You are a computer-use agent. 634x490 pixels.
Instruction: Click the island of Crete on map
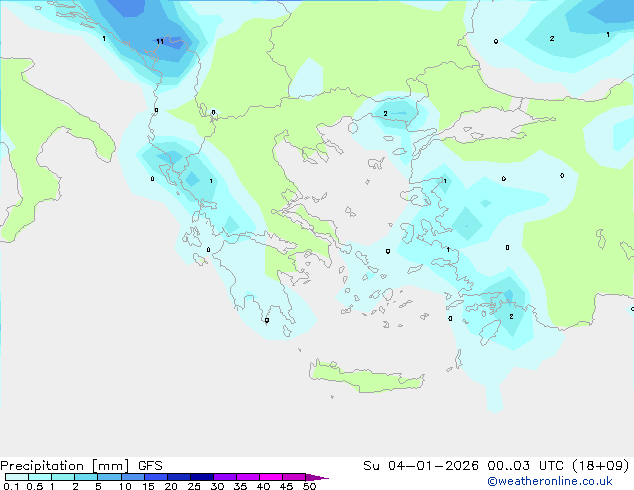(x=367, y=377)
